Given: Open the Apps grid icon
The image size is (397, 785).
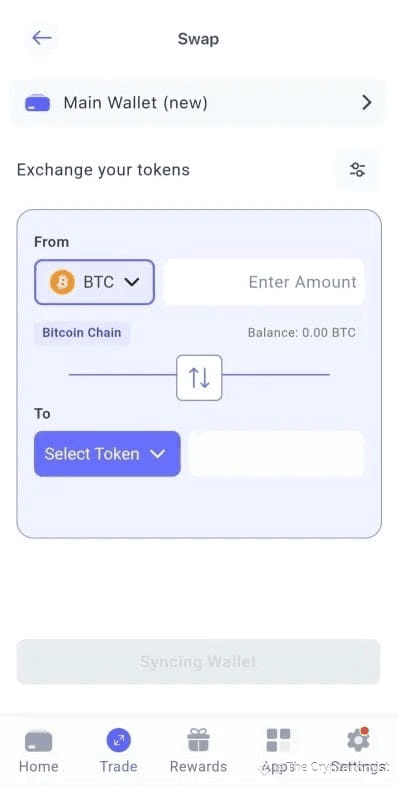Looking at the screenshot, I should [x=278, y=740].
